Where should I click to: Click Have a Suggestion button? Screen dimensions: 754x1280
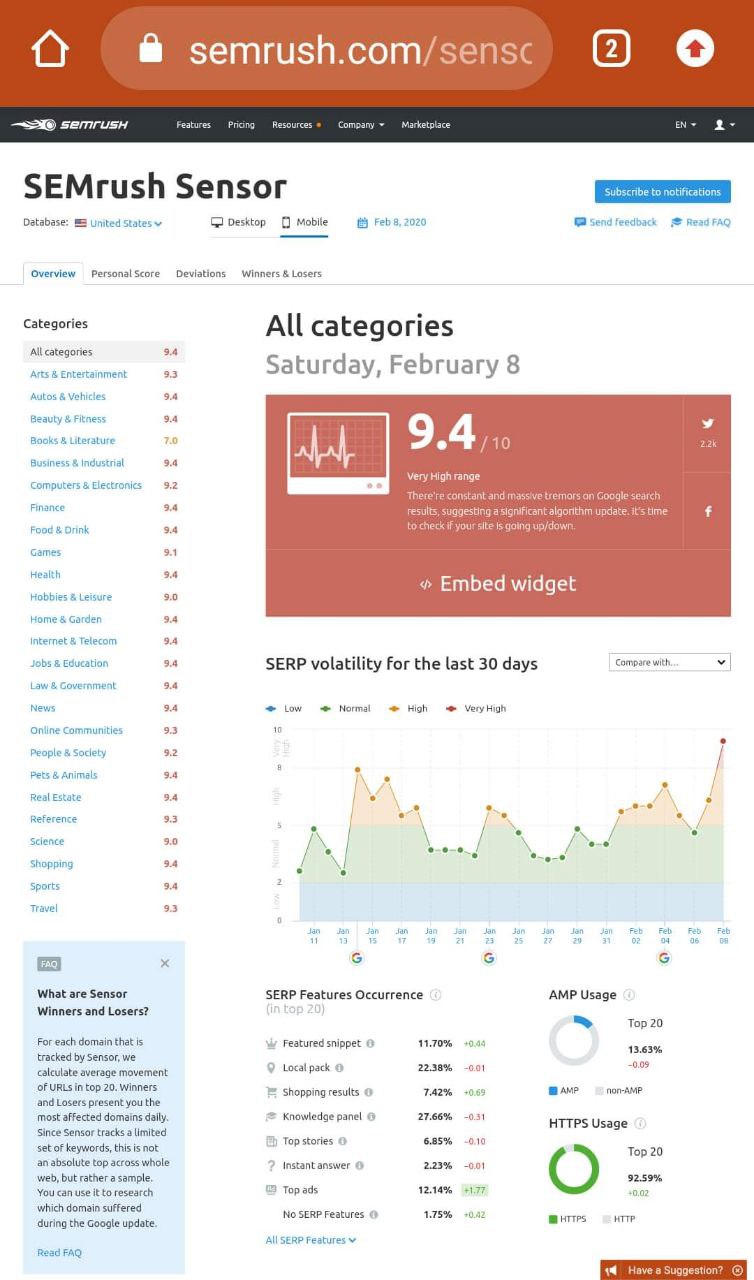tap(674, 1270)
